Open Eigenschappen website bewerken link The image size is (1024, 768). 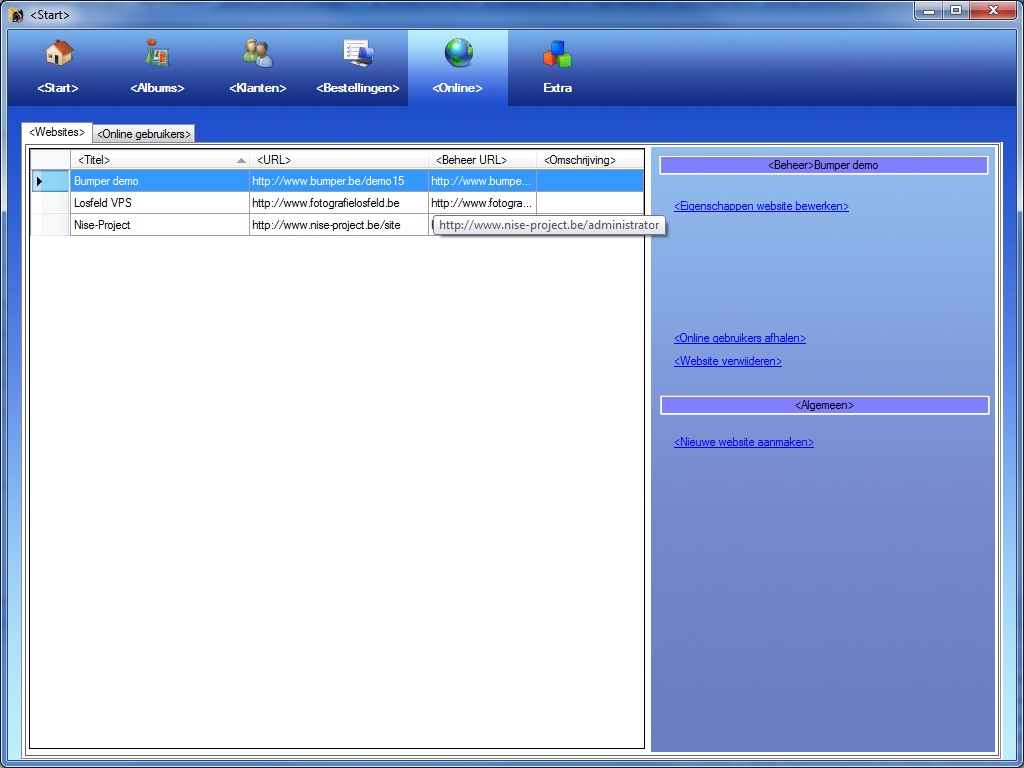pos(761,207)
